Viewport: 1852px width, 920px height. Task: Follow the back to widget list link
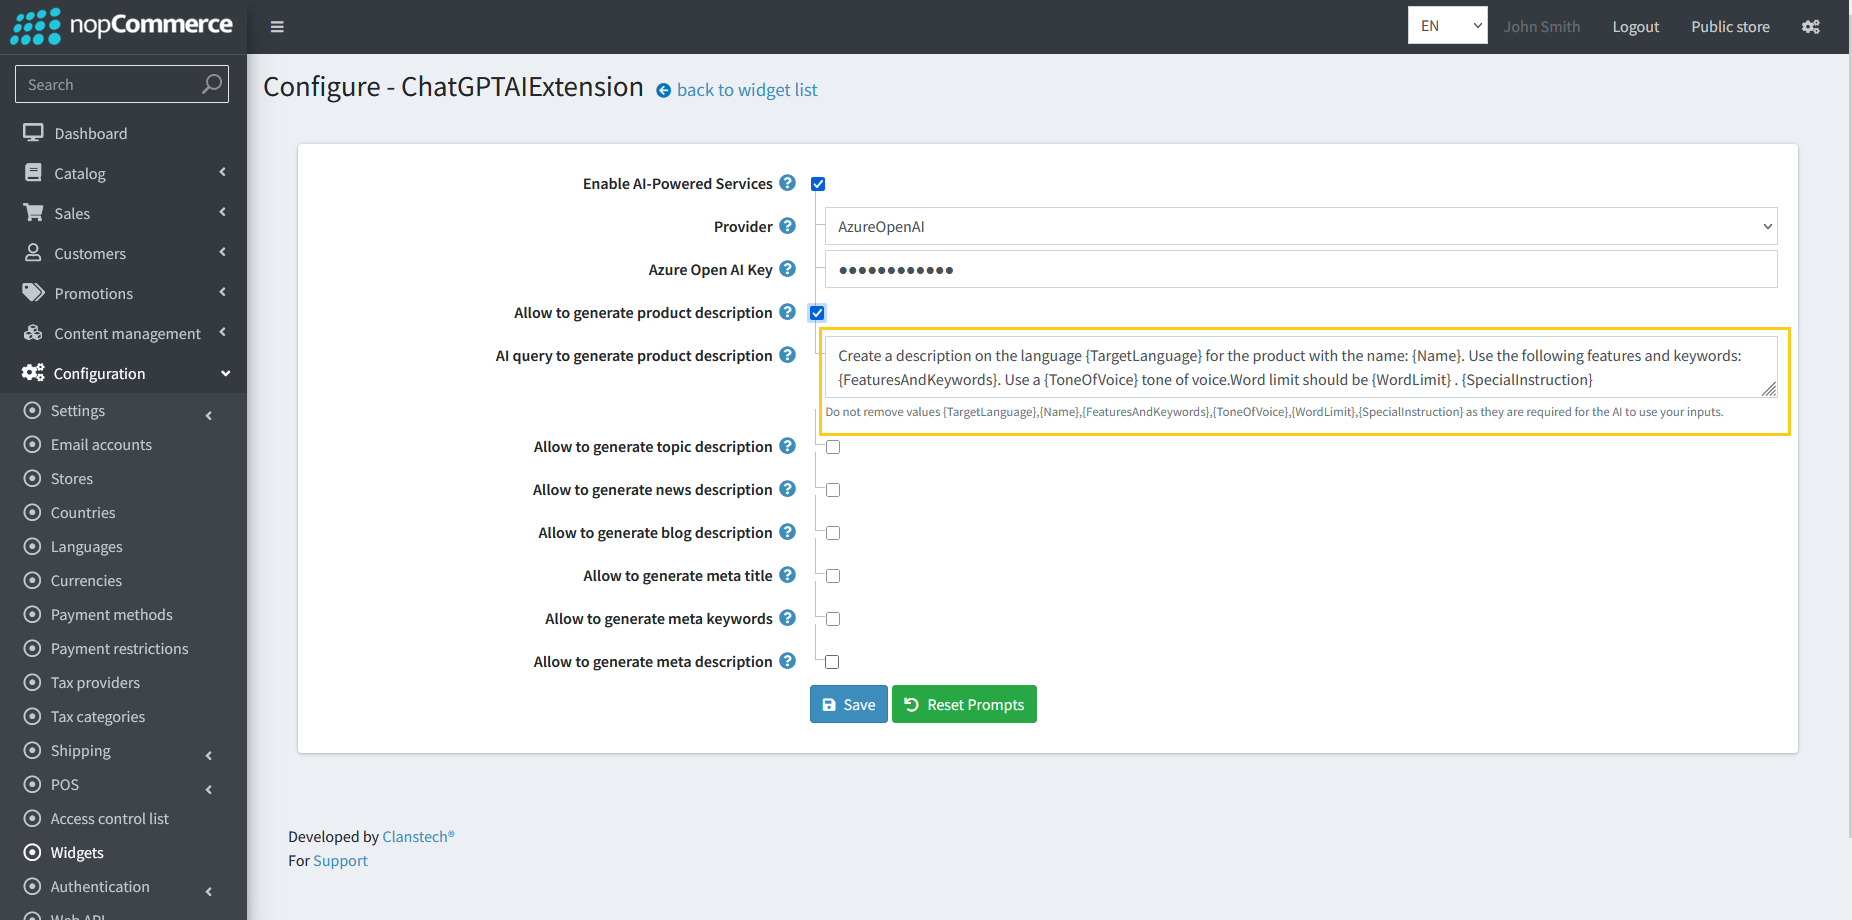pyautogui.click(x=747, y=89)
